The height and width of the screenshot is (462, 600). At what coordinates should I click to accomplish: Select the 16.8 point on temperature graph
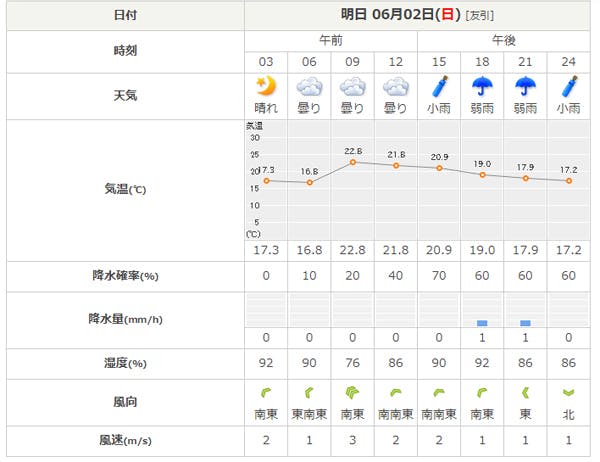click(x=309, y=182)
